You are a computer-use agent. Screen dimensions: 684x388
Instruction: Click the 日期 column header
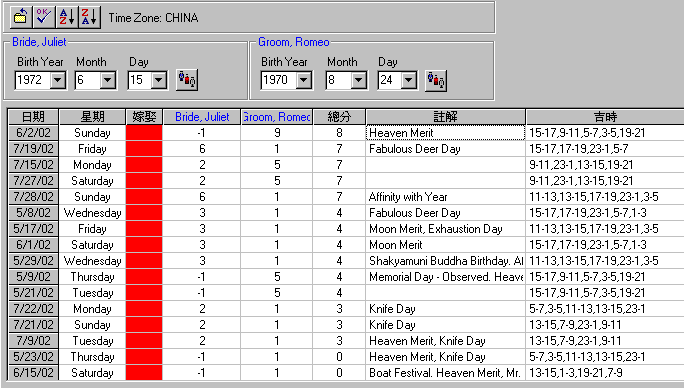(33, 117)
